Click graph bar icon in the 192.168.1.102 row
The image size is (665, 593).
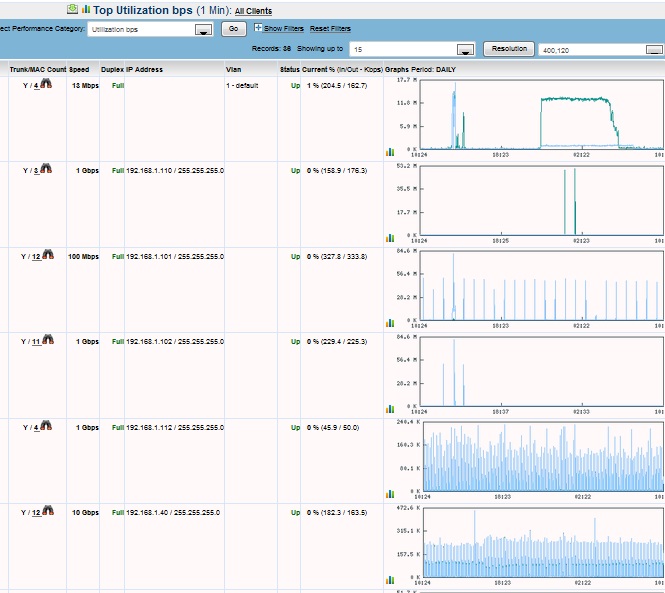pos(390,409)
